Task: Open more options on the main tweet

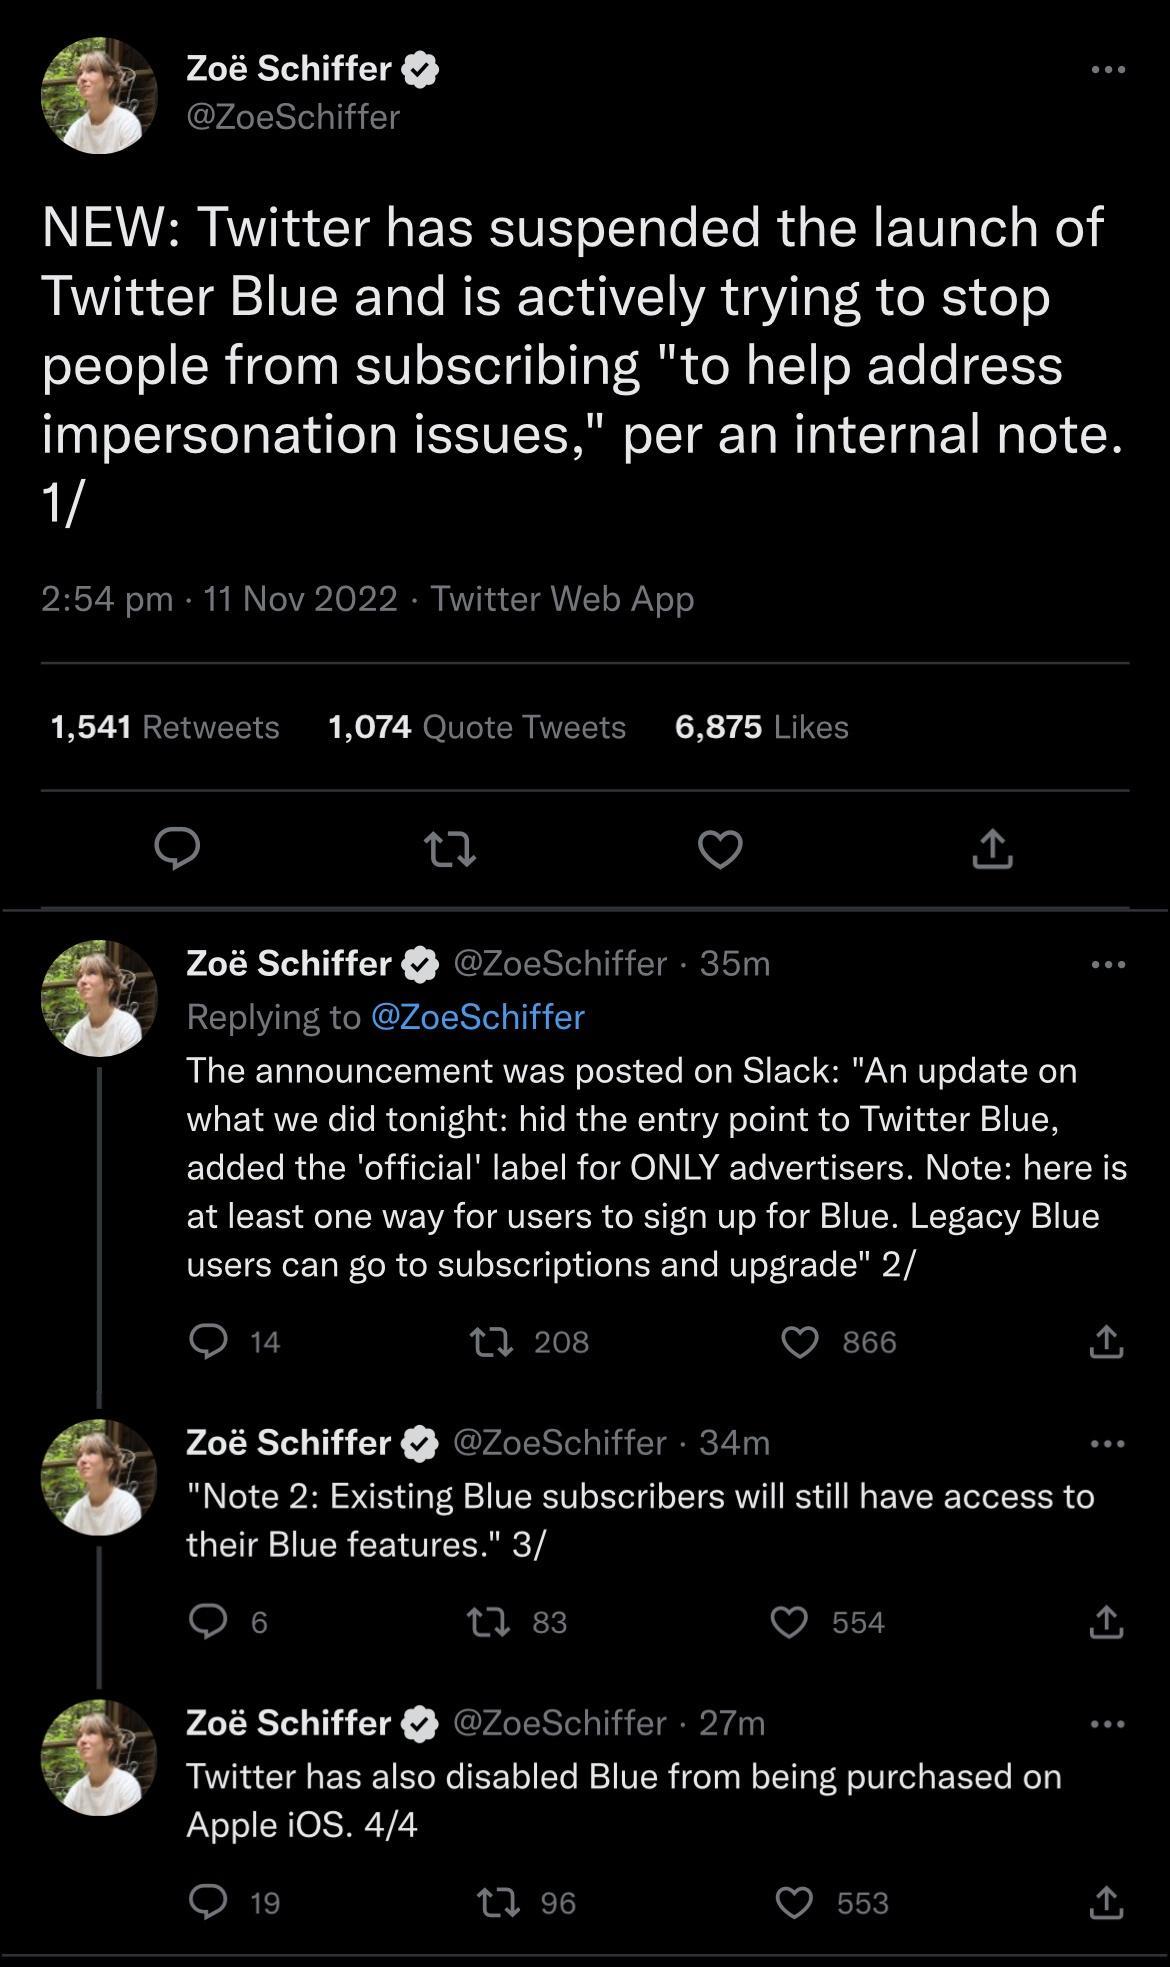Action: [1108, 69]
